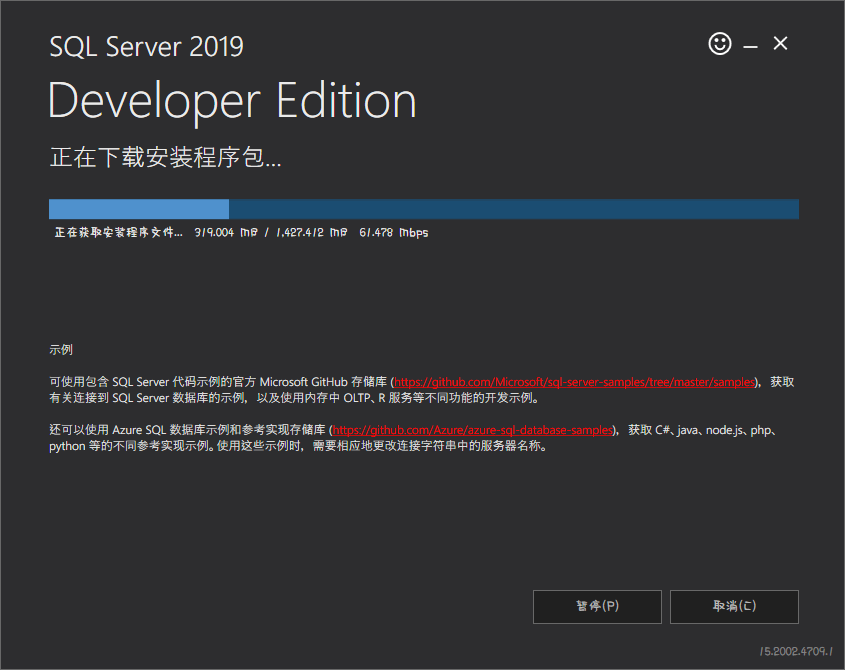Click the smiley feedback icon
Screen dimensions: 845x670
click(x=719, y=44)
